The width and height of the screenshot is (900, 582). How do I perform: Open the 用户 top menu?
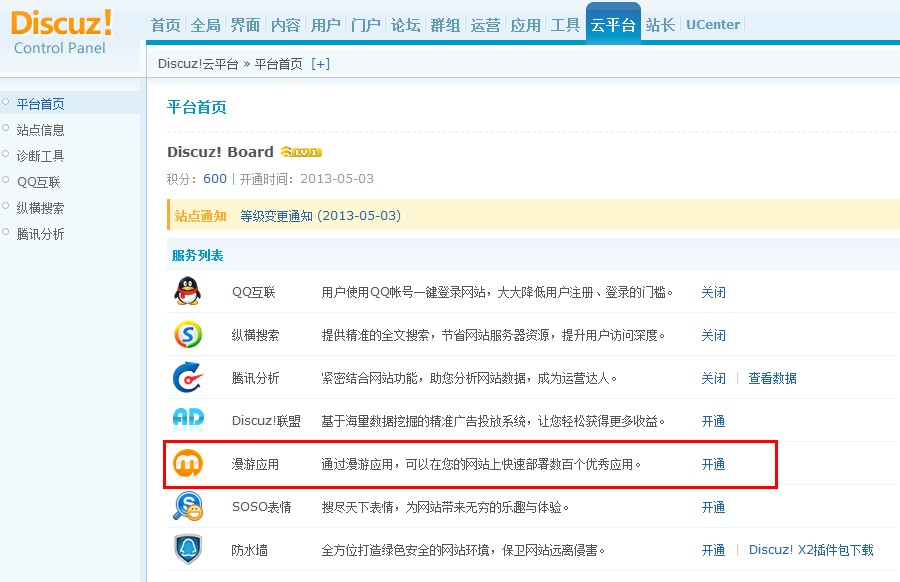coord(325,25)
